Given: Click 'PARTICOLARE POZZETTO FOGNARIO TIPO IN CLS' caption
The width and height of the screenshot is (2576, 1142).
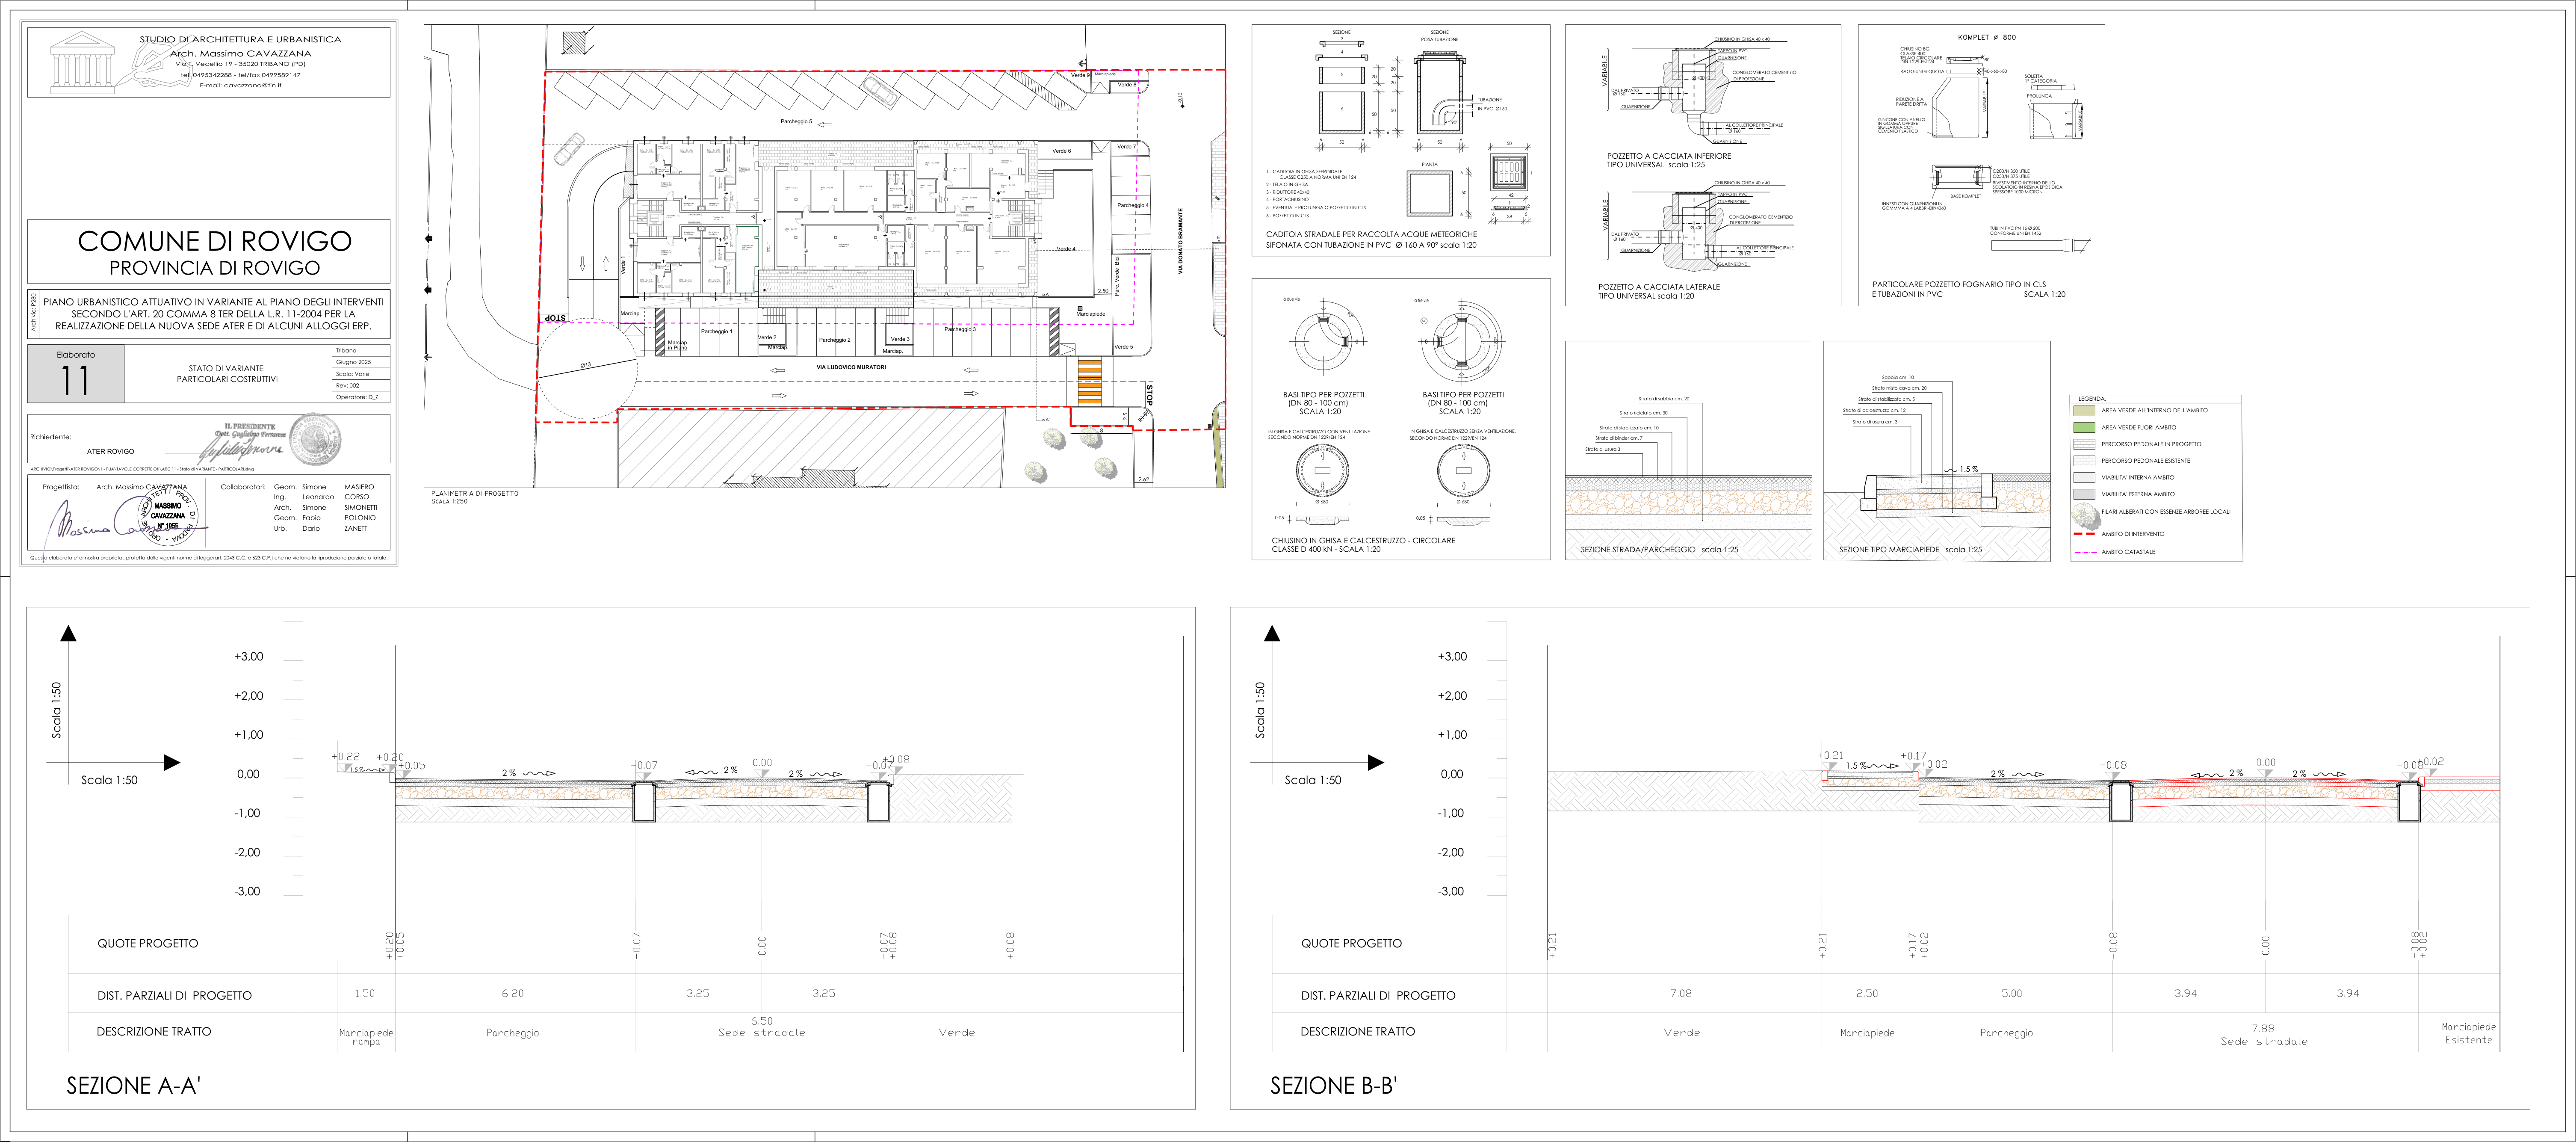Looking at the screenshot, I should (1959, 284).
